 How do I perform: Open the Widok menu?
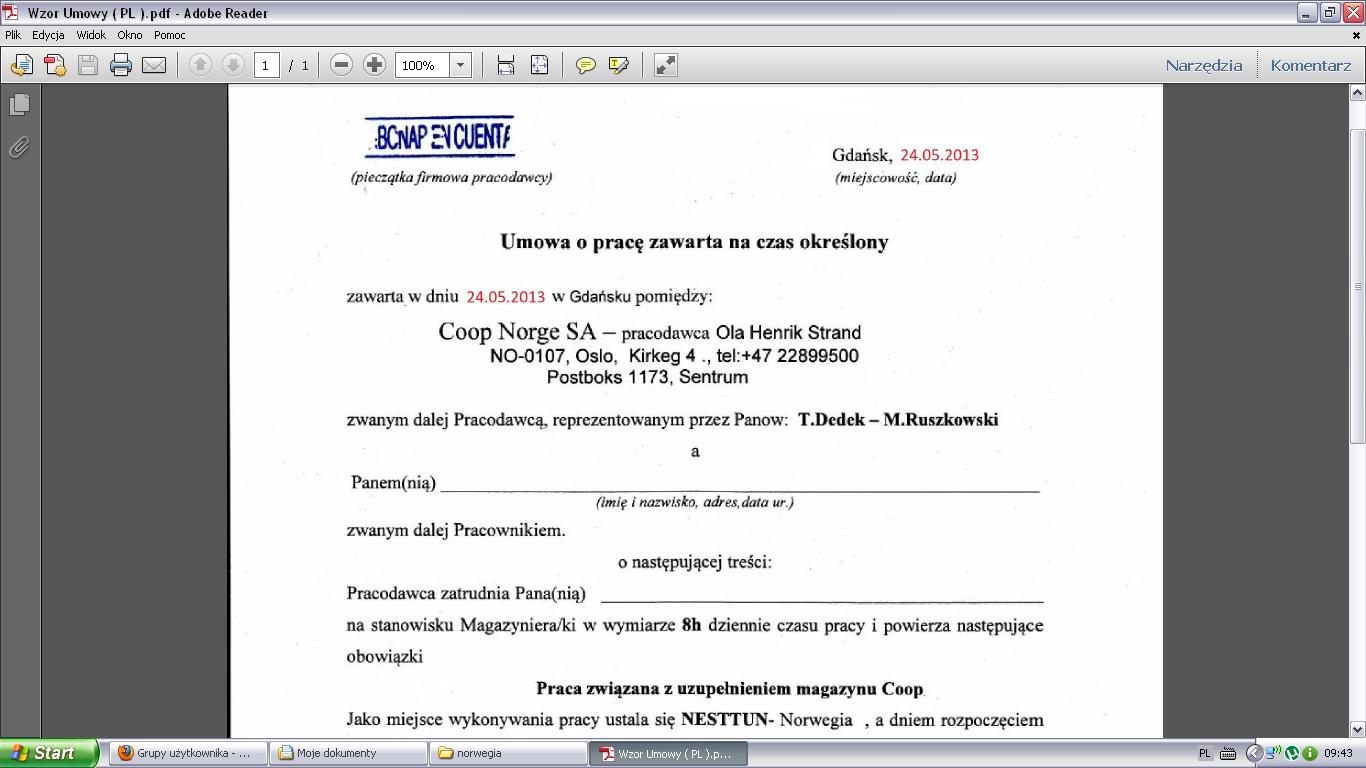91,35
